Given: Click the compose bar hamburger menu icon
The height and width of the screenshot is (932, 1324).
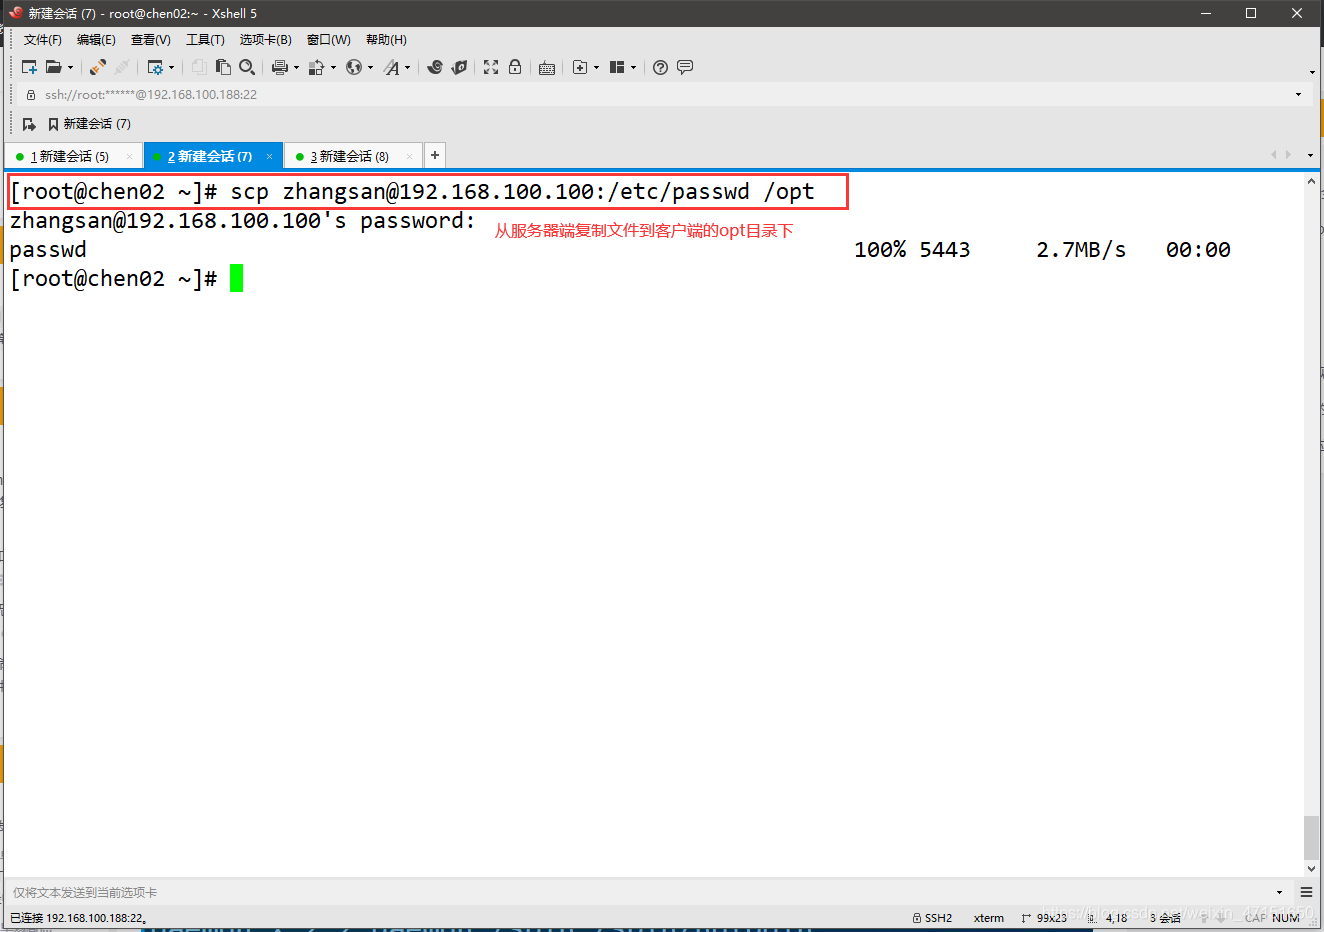Looking at the screenshot, I should [x=1306, y=892].
